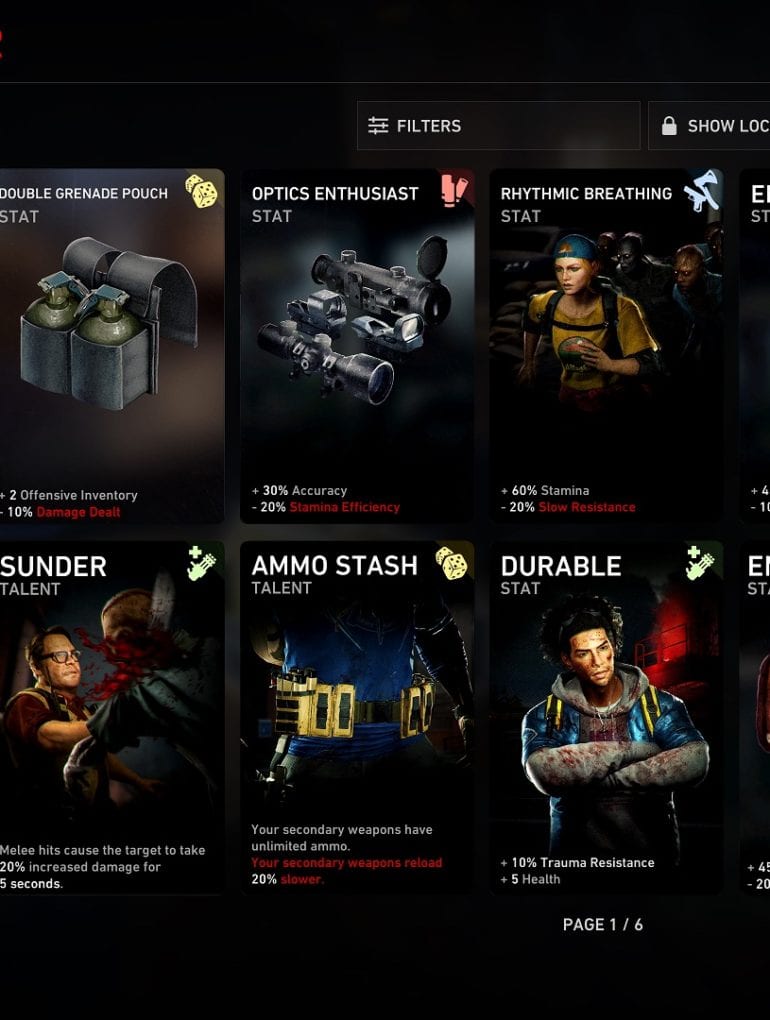Click green fist icon on Sunder card
This screenshot has width=770, height=1020.
click(x=202, y=563)
